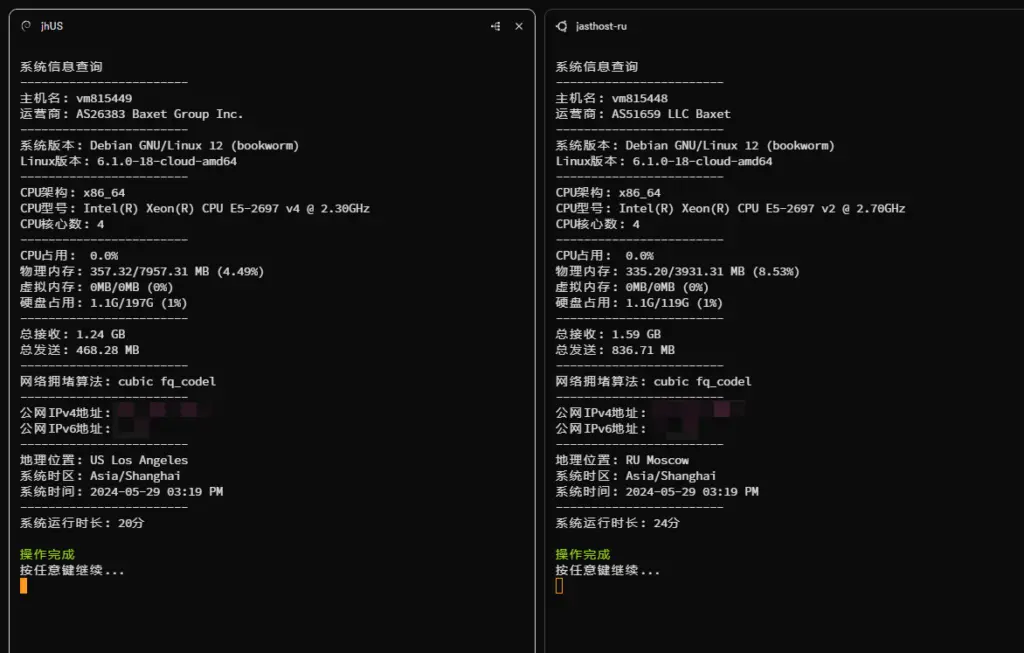
Task: Click the orange block cursor in jhUS terminal
Action: (24, 586)
